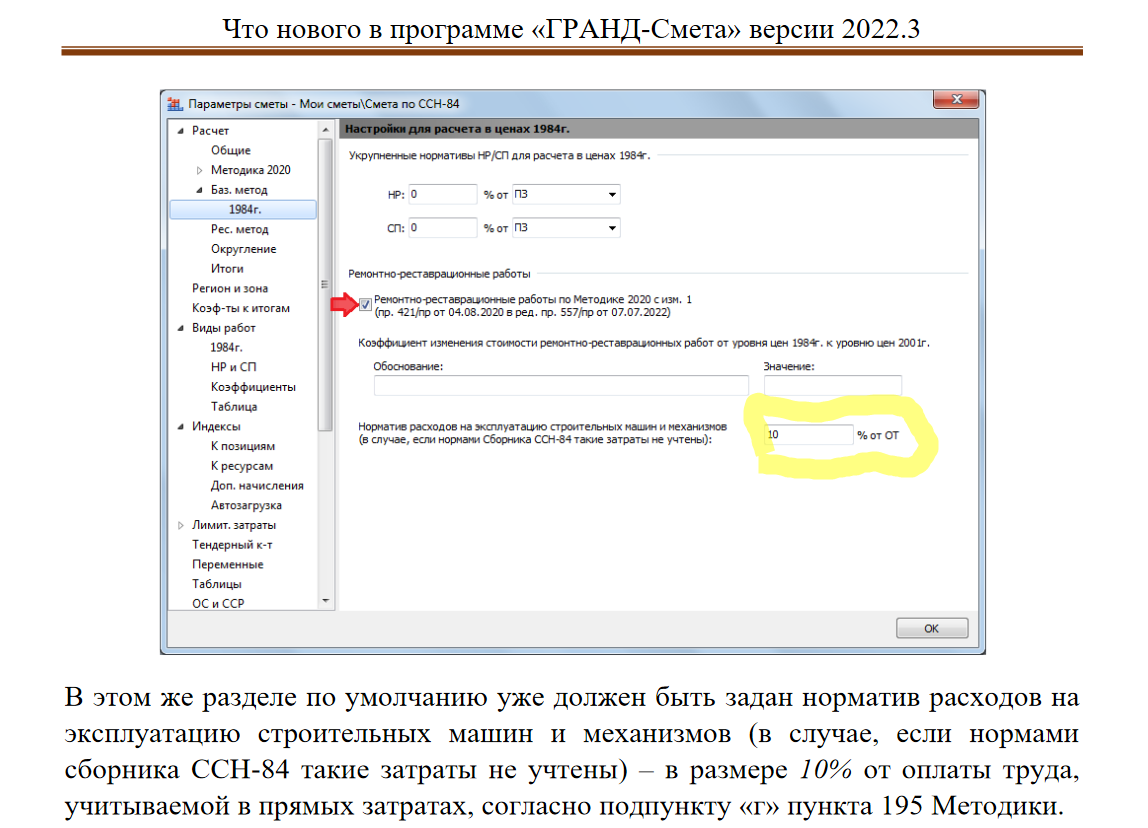Open Автозагрузка settings
Viewport: 1148px width, 828px height.
(246, 505)
